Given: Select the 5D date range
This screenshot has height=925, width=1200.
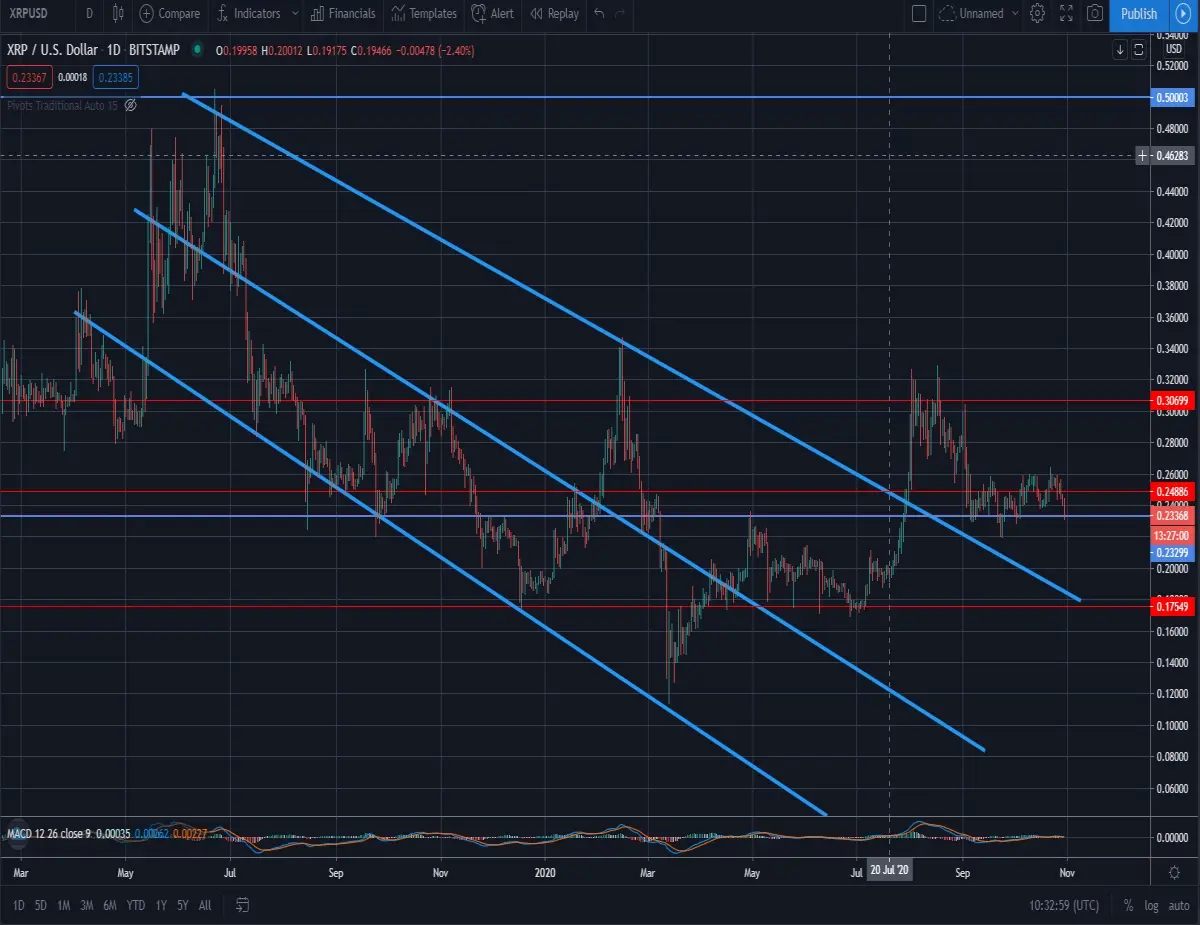Looking at the screenshot, I should (41, 905).
